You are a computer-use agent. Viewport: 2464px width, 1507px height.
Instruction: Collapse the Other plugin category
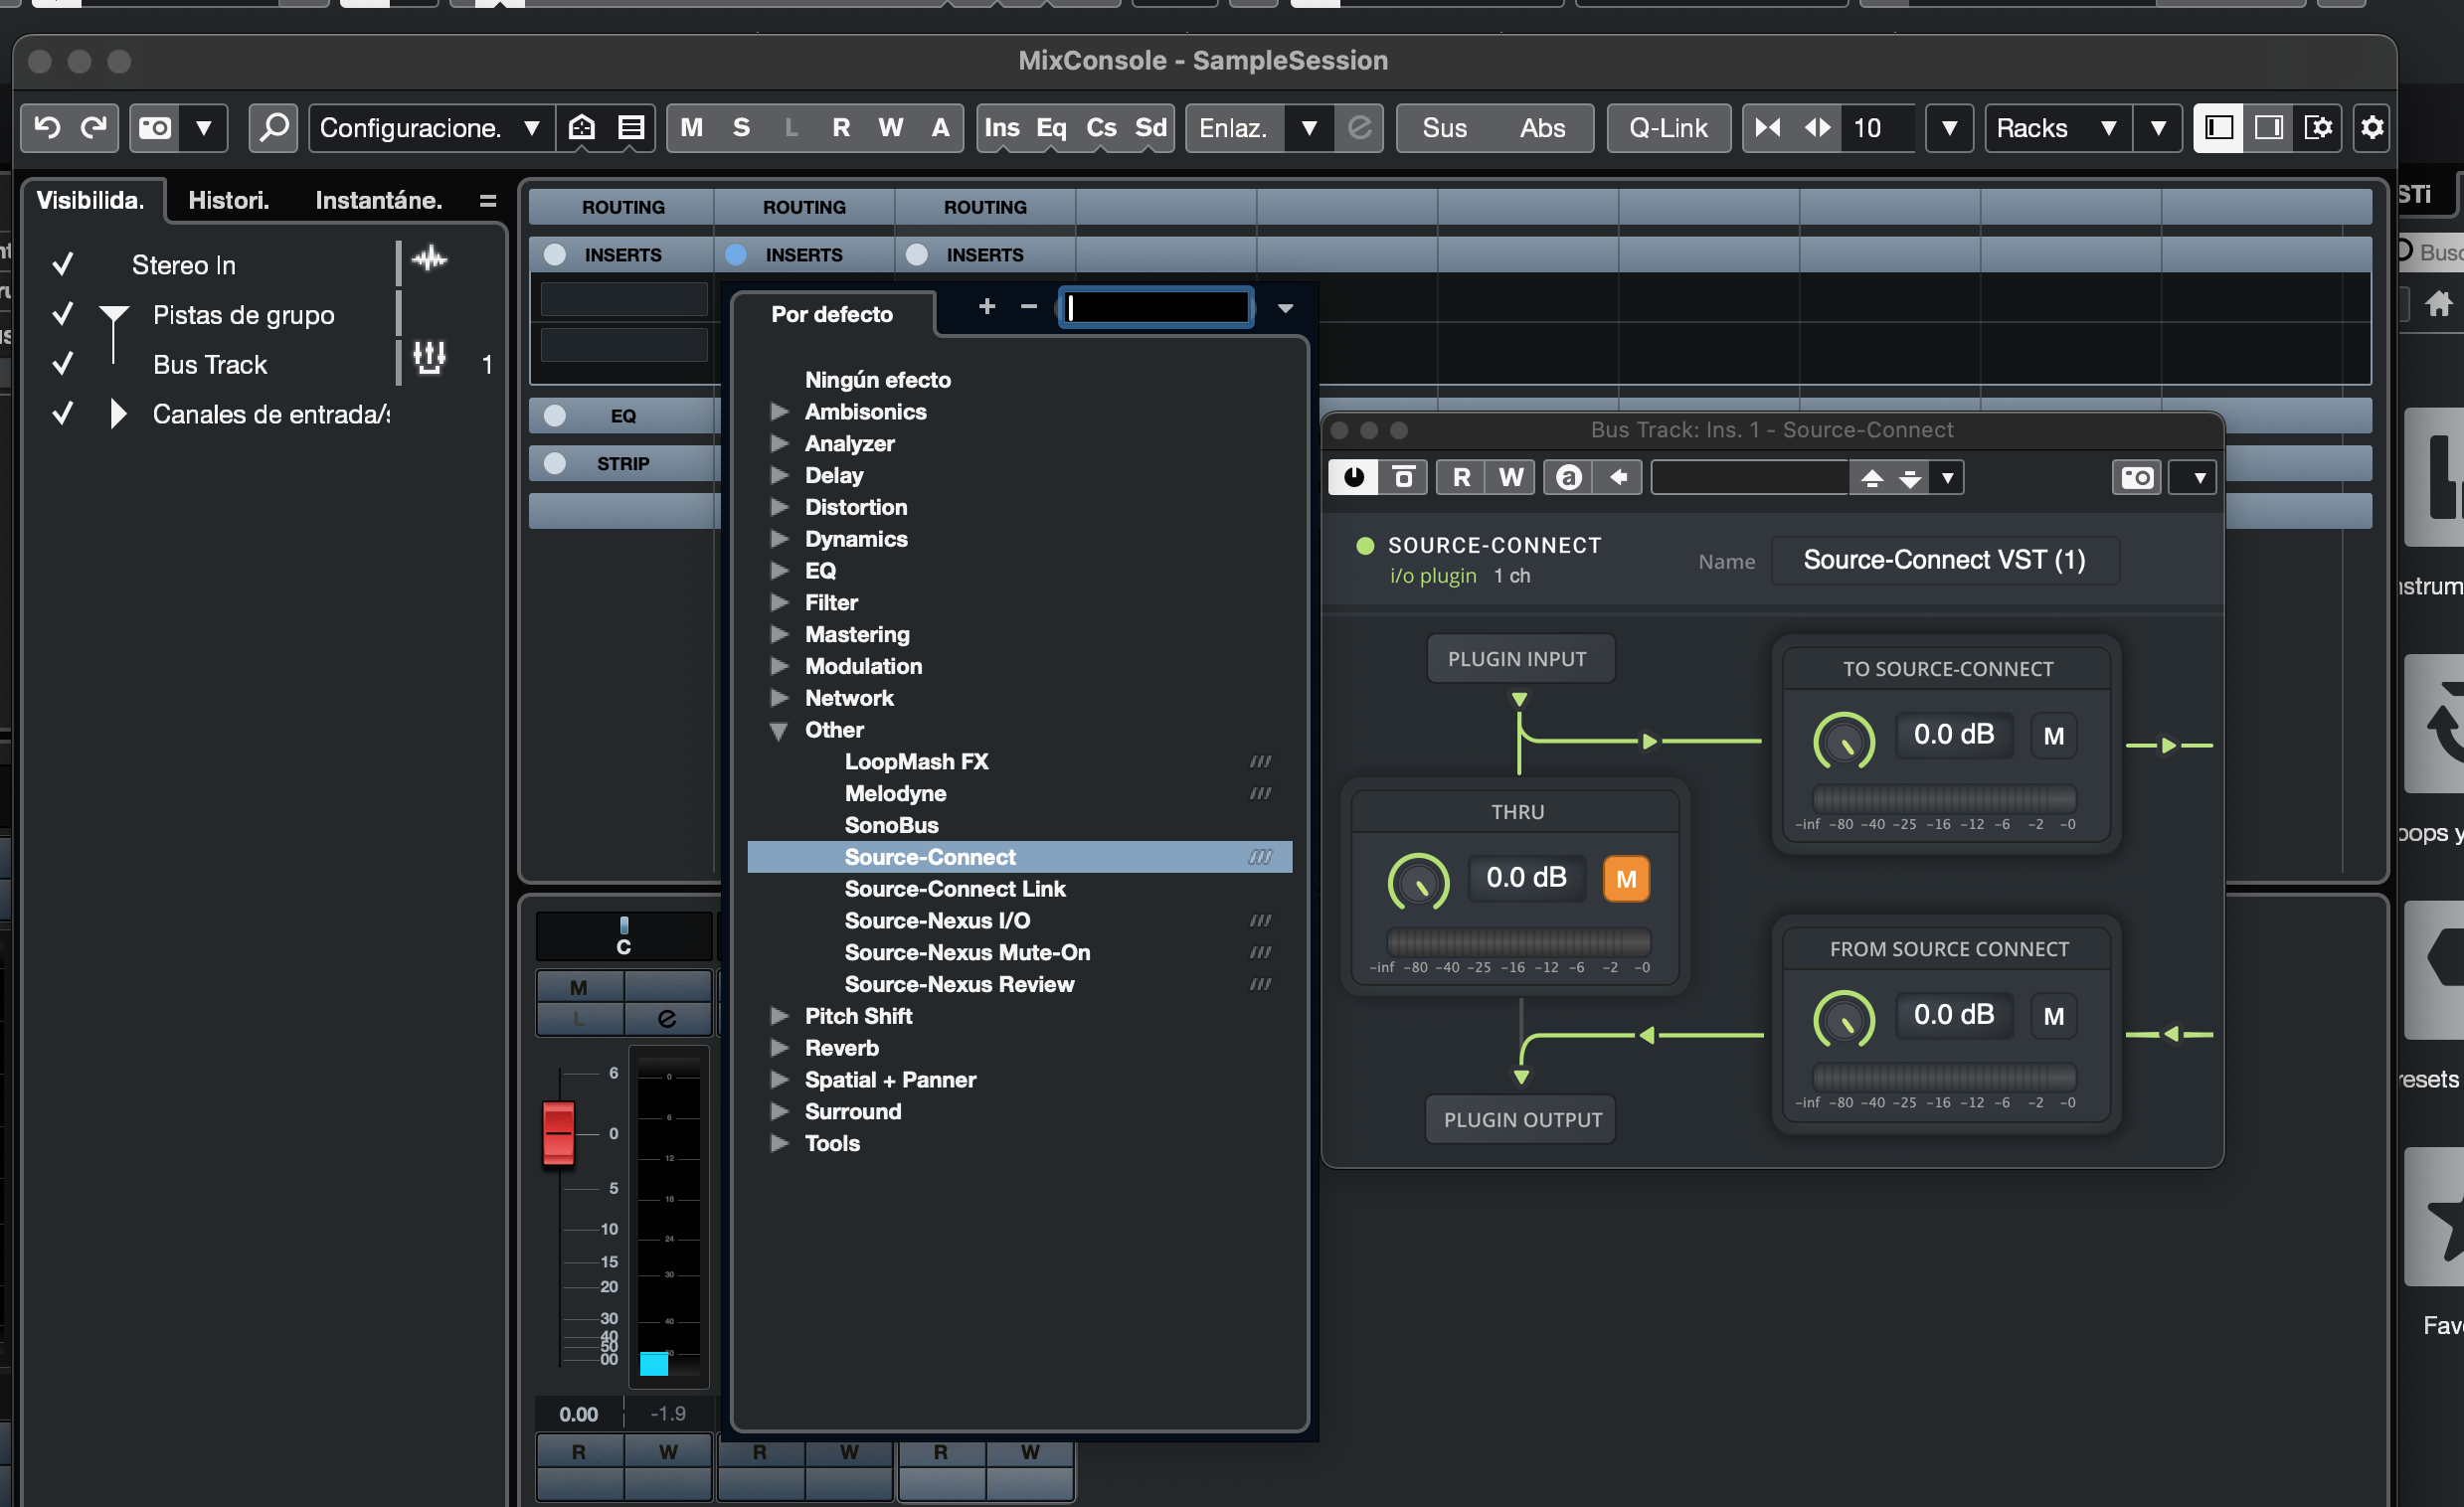tap(779, 730)
